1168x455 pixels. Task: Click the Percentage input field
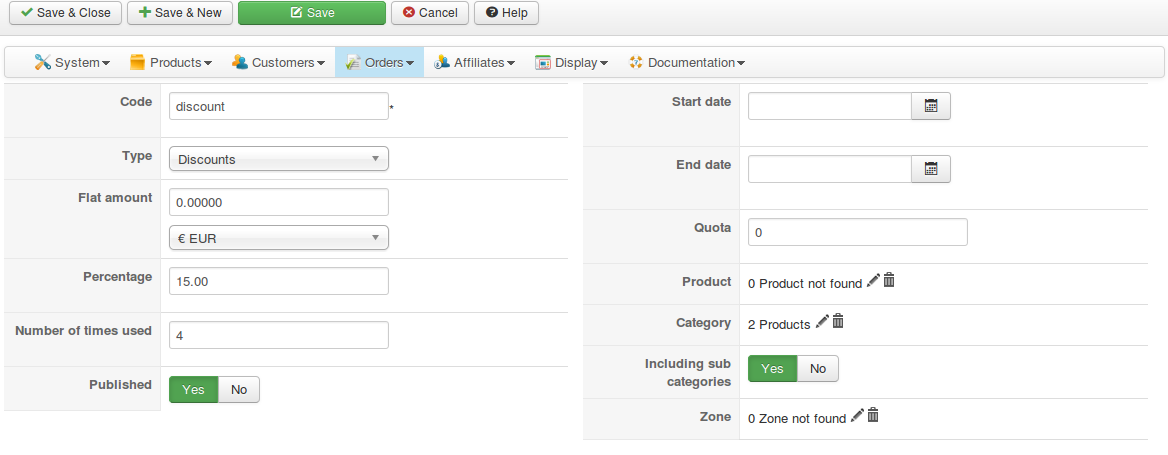click(278, 282)
